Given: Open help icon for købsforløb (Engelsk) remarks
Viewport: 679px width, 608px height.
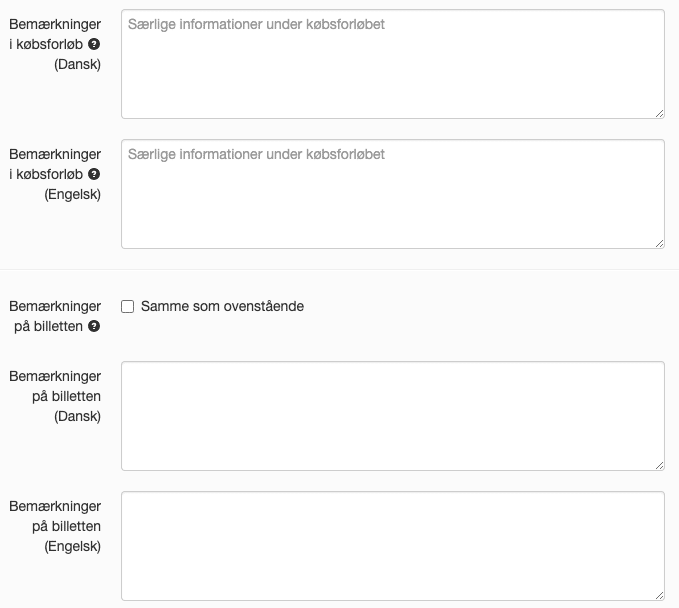Looking at the screenshot, I should (94, 174).
